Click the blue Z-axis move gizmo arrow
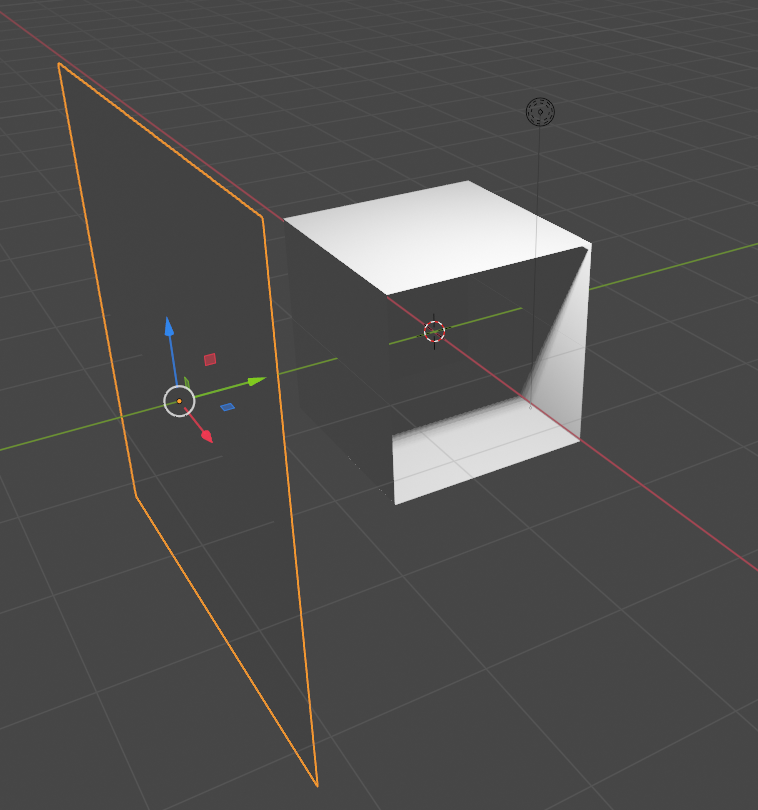The width and height of the screenshot is (758, 810). tap(170, 327)
